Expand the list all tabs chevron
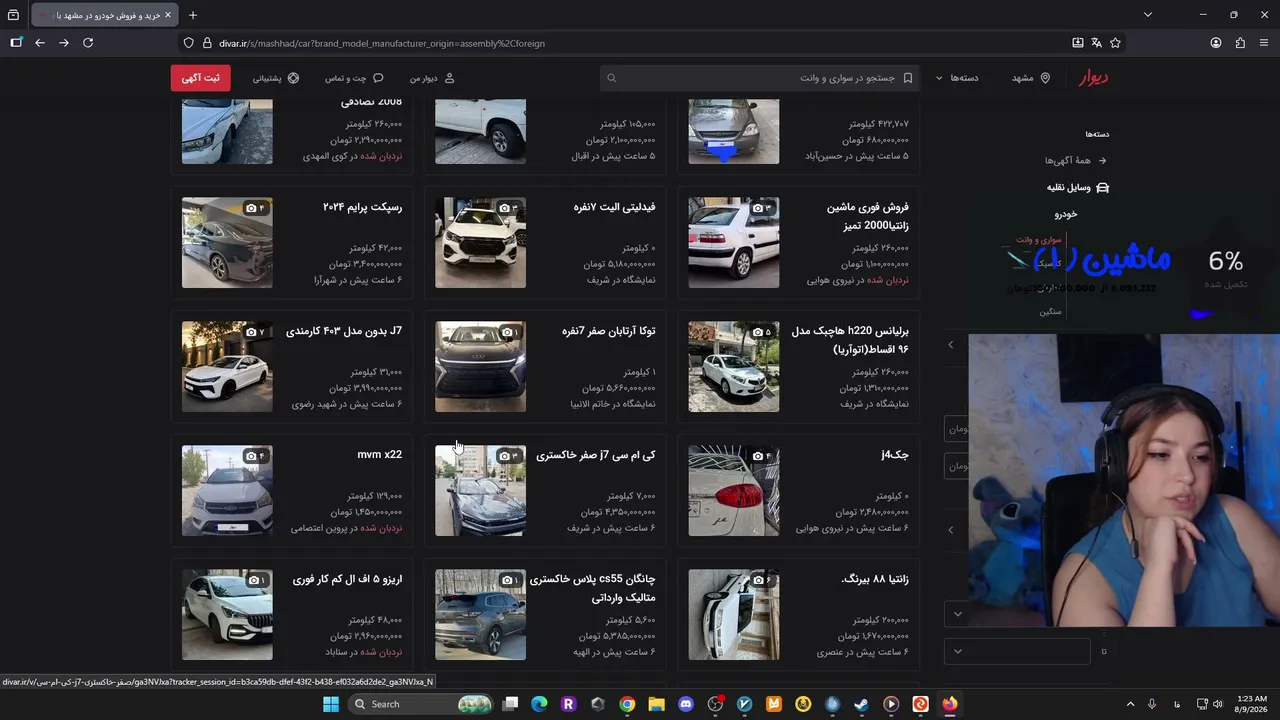Viewport: 1280px width, 720px height. pos(1148,15)
